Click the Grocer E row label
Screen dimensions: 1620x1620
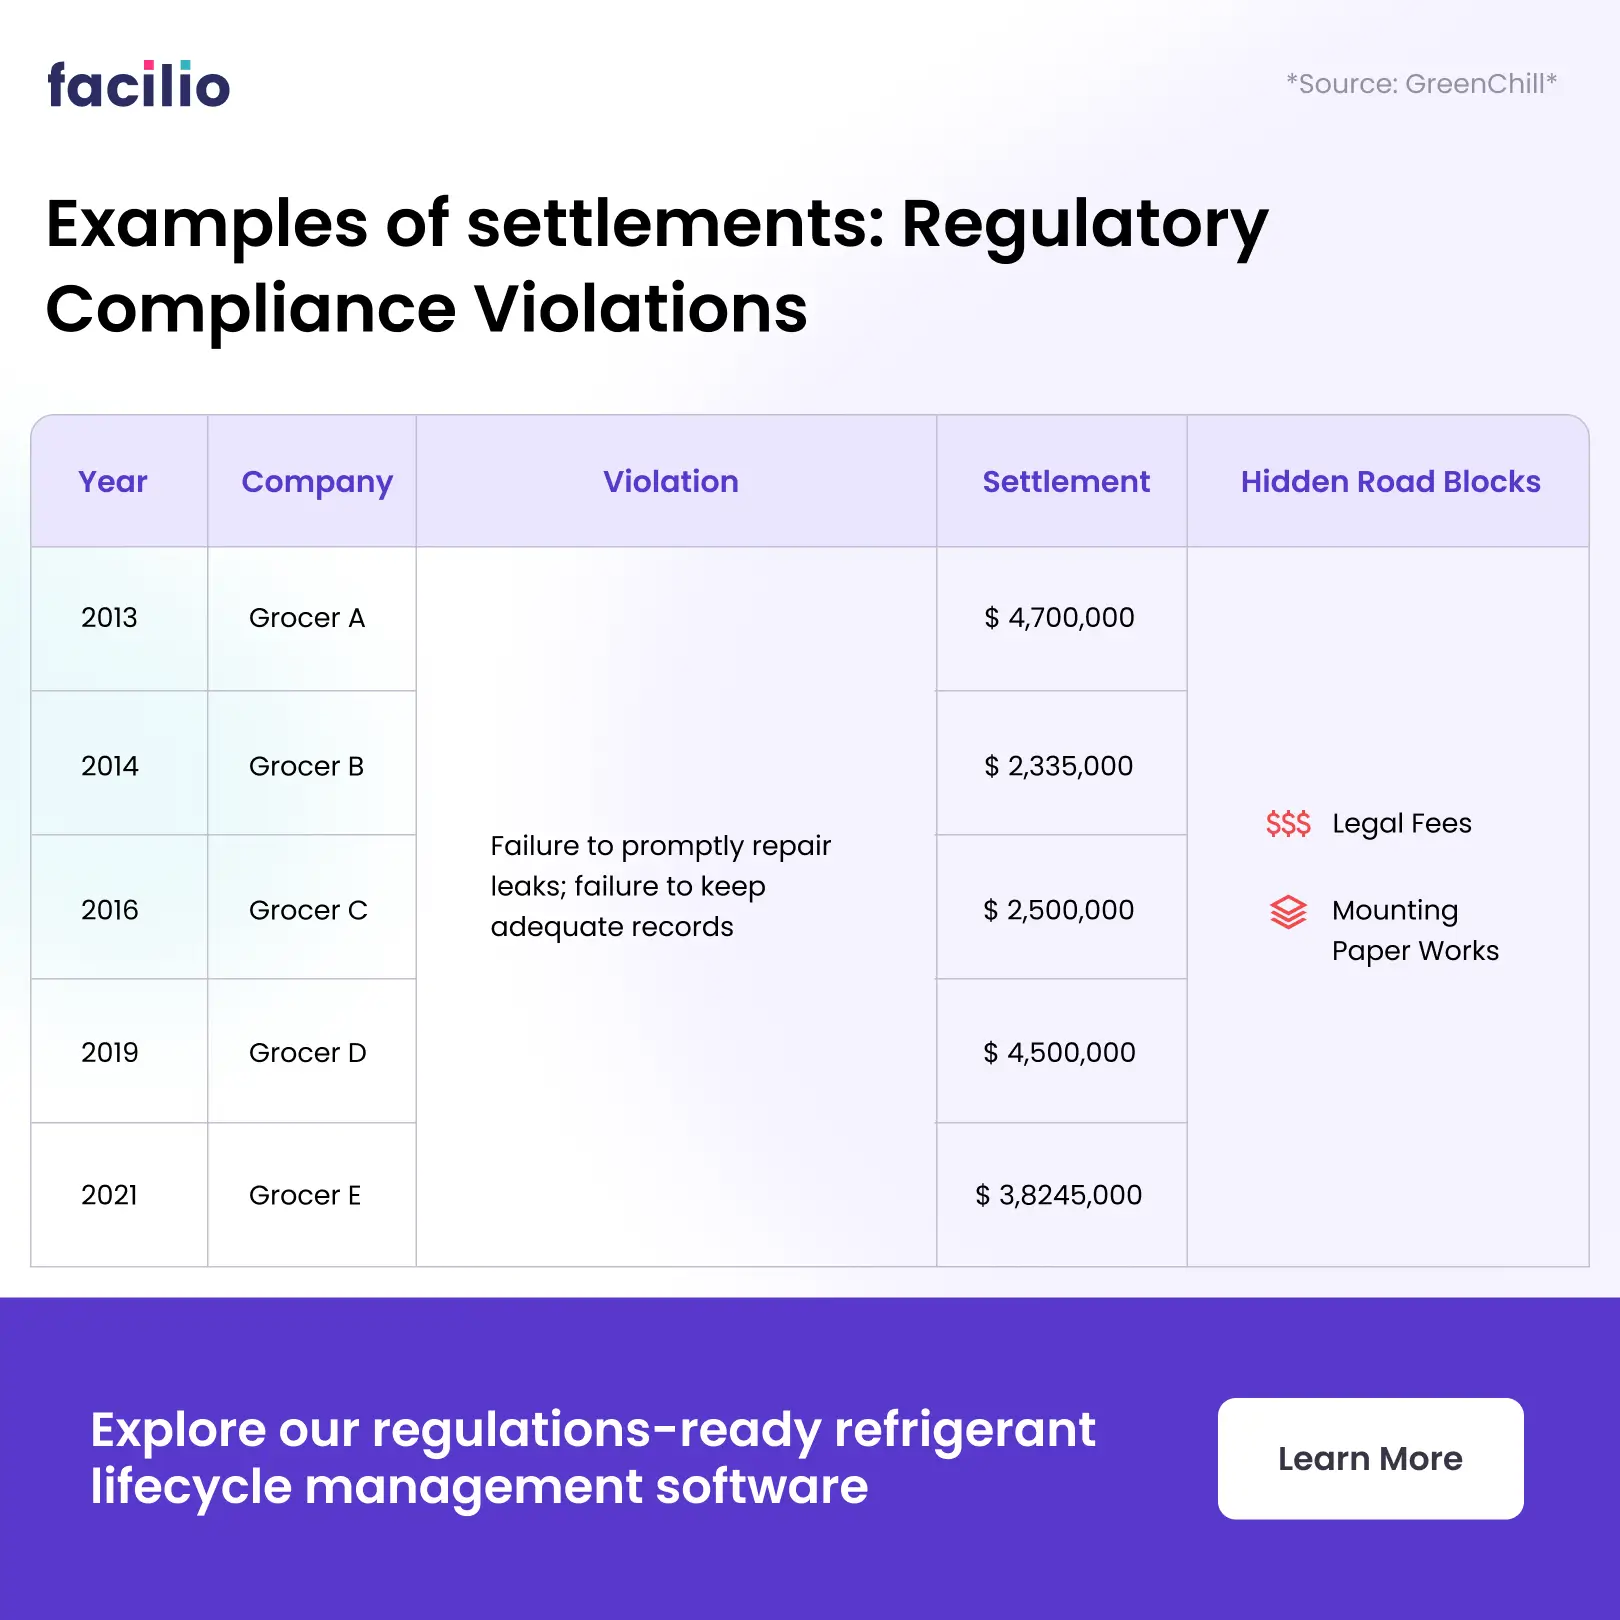[x=304, y=1195]
